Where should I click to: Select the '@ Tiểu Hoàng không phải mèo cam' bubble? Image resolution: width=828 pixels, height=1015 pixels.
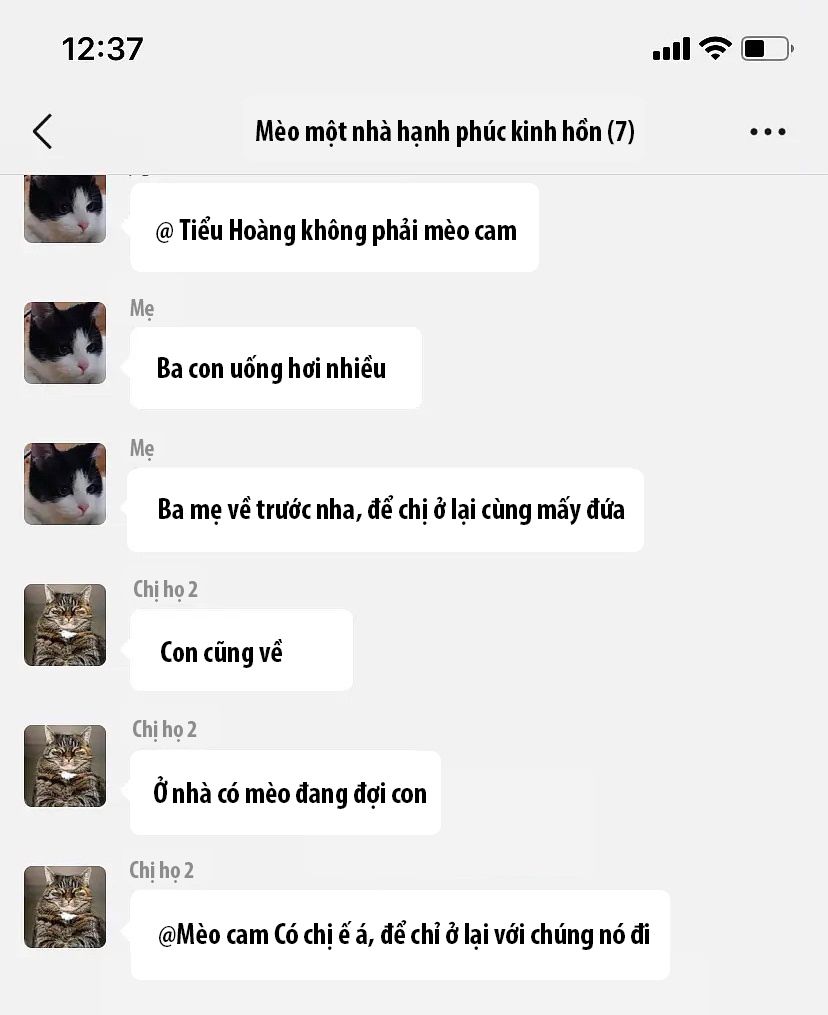click(x=335, y=228)
